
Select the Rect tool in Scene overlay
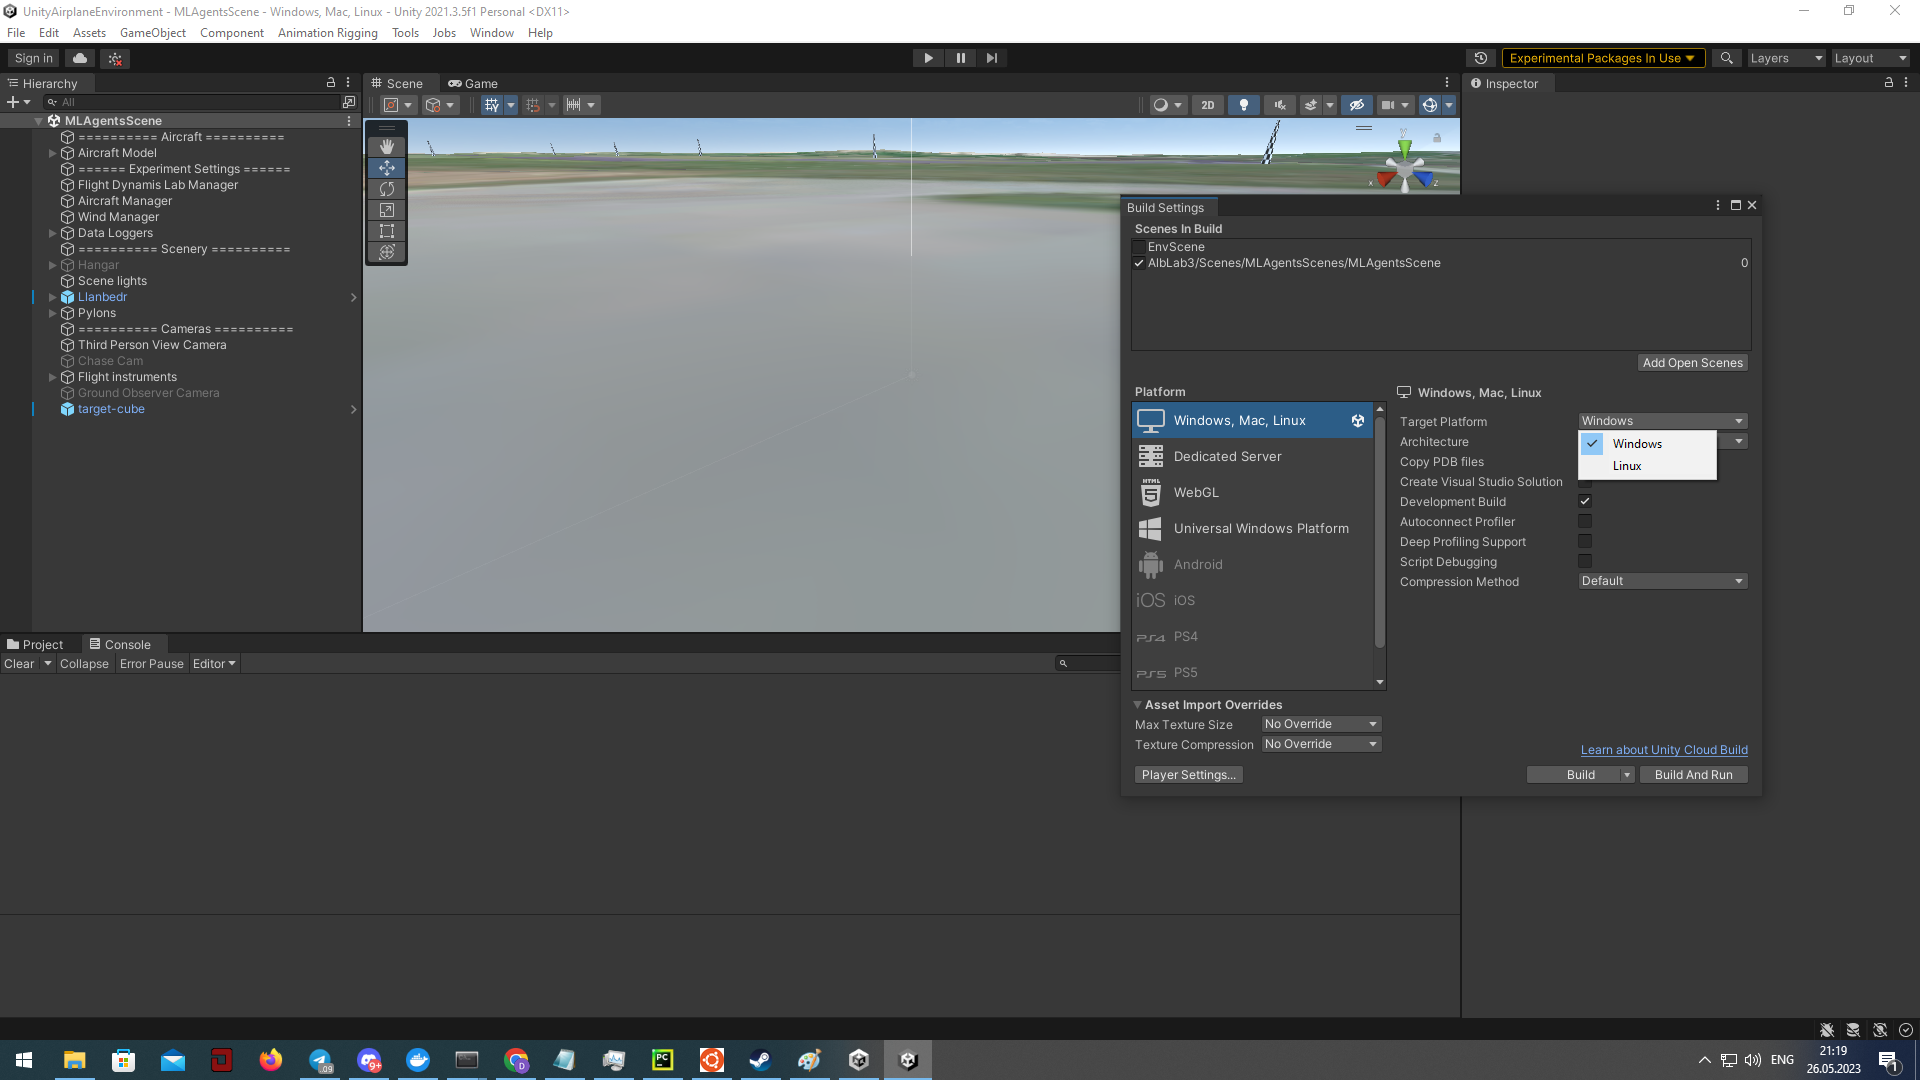pyautogui.click(x=387, y=231)
